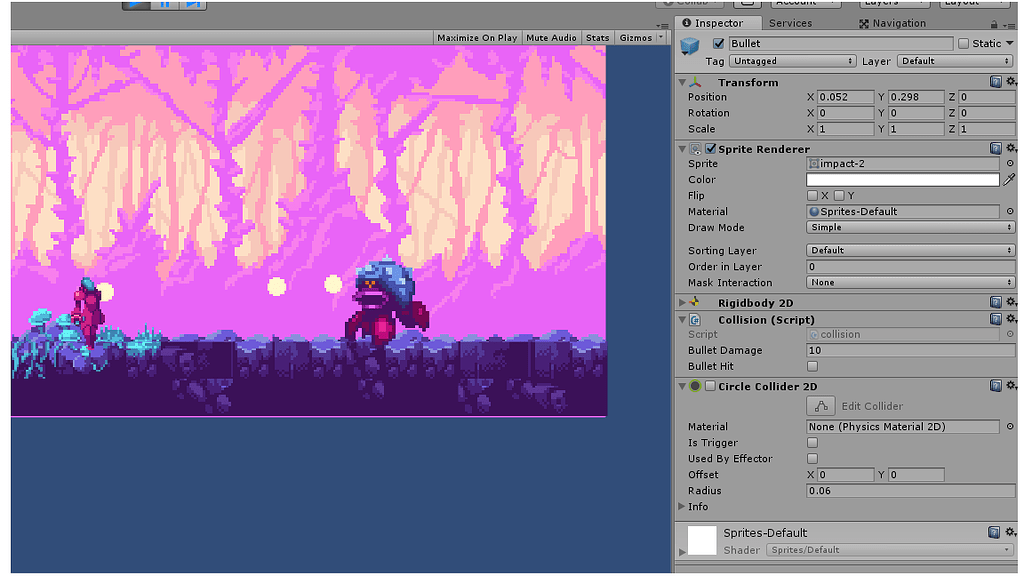Viewport: 1024px width, 576px height.
Task: Click the Inspector panel lock icon
Action: pos(992,23)
